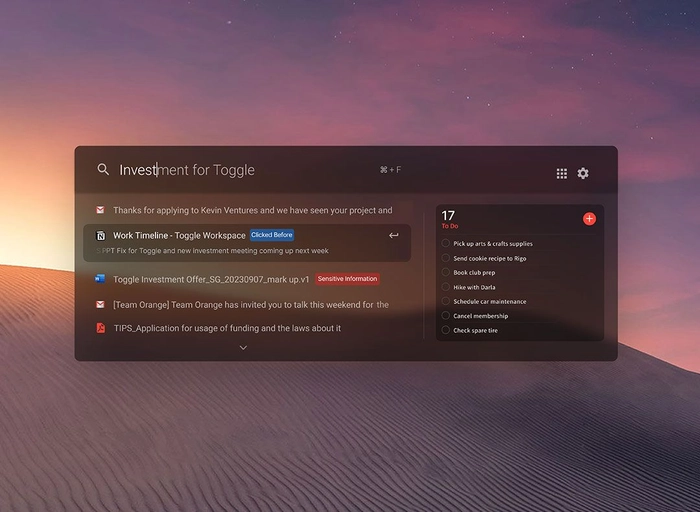Click the Word icon for Toggle Investment Offer
Image resolution: width=700 pixels, height=512 pixels.
[x=100, y=279]
